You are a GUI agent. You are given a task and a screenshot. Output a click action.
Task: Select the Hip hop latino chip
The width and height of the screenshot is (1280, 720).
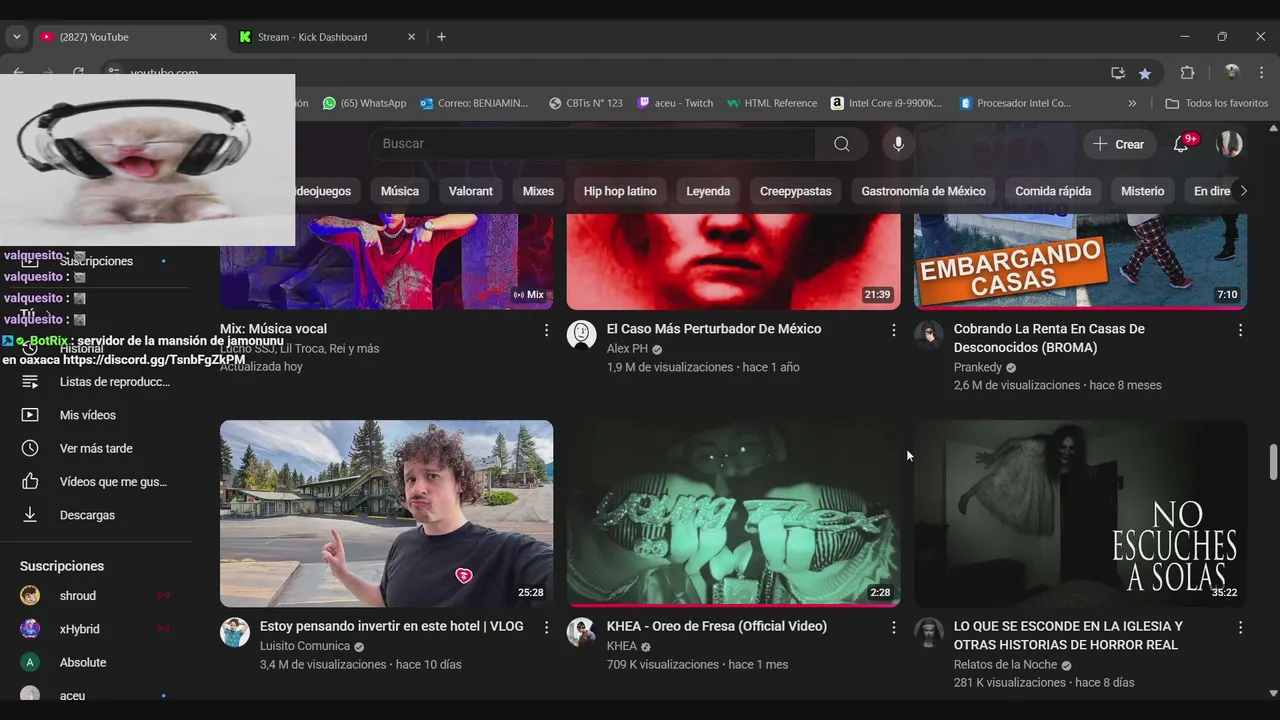620,191
